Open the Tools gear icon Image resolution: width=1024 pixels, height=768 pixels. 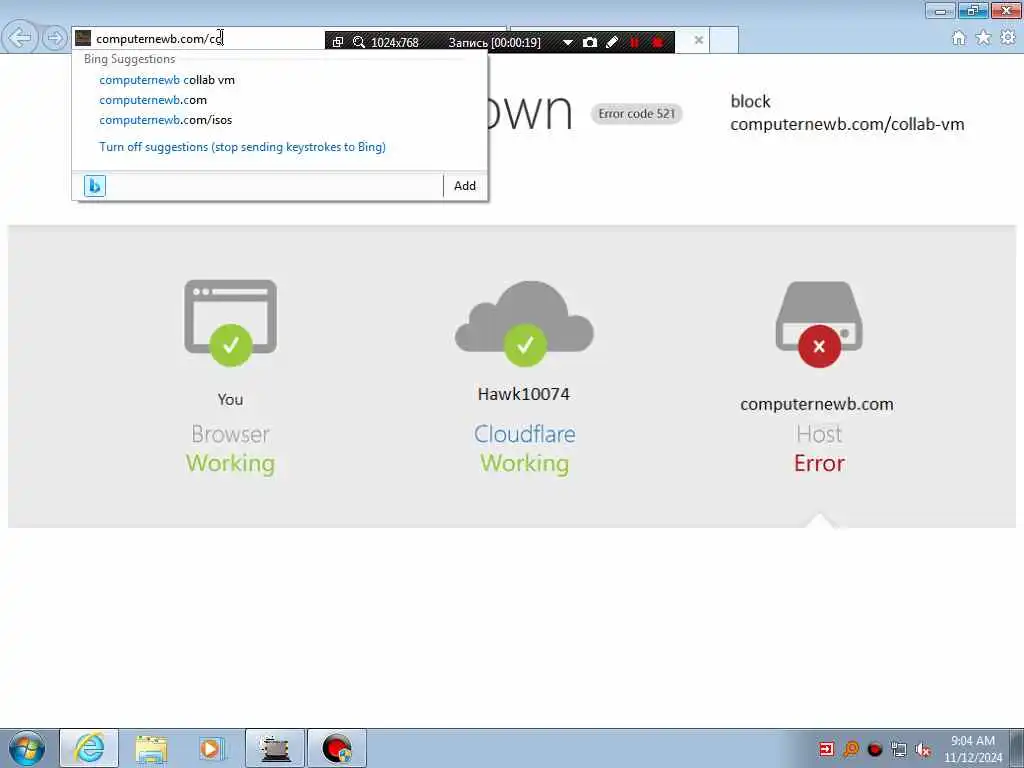coord(1008,38)
